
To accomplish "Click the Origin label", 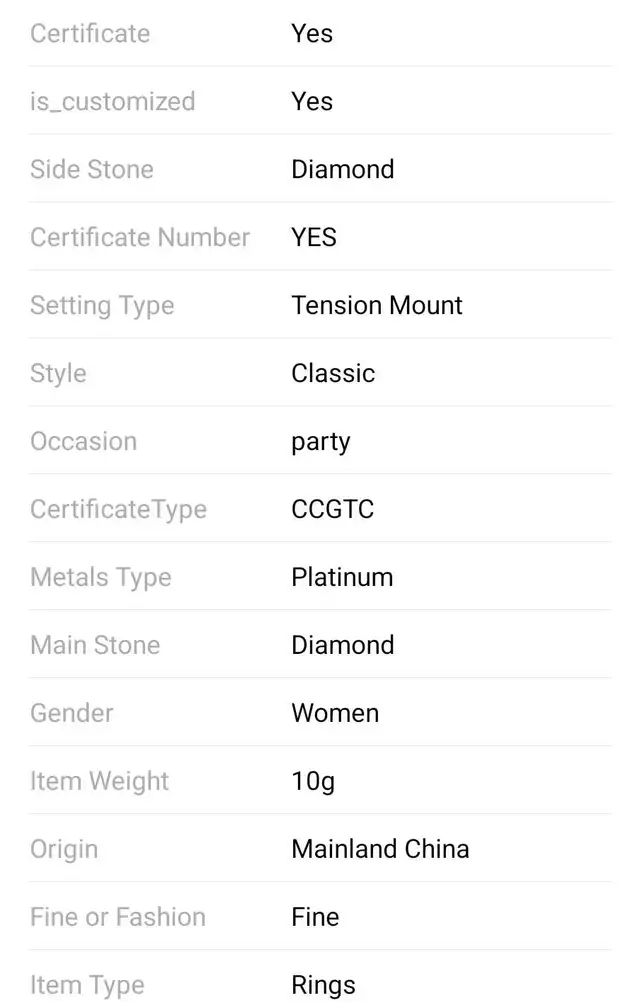I will click(64, 849).
